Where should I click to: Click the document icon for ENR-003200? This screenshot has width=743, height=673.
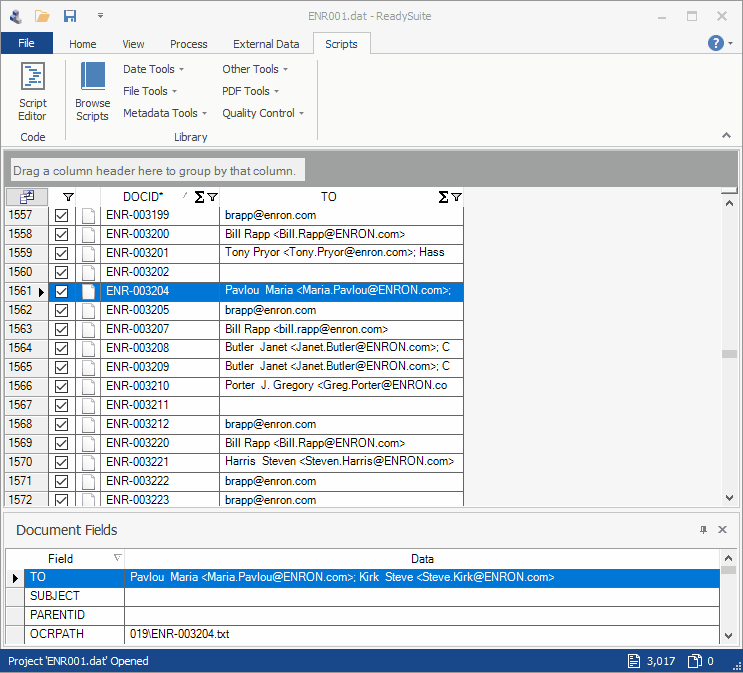(88, 235)
